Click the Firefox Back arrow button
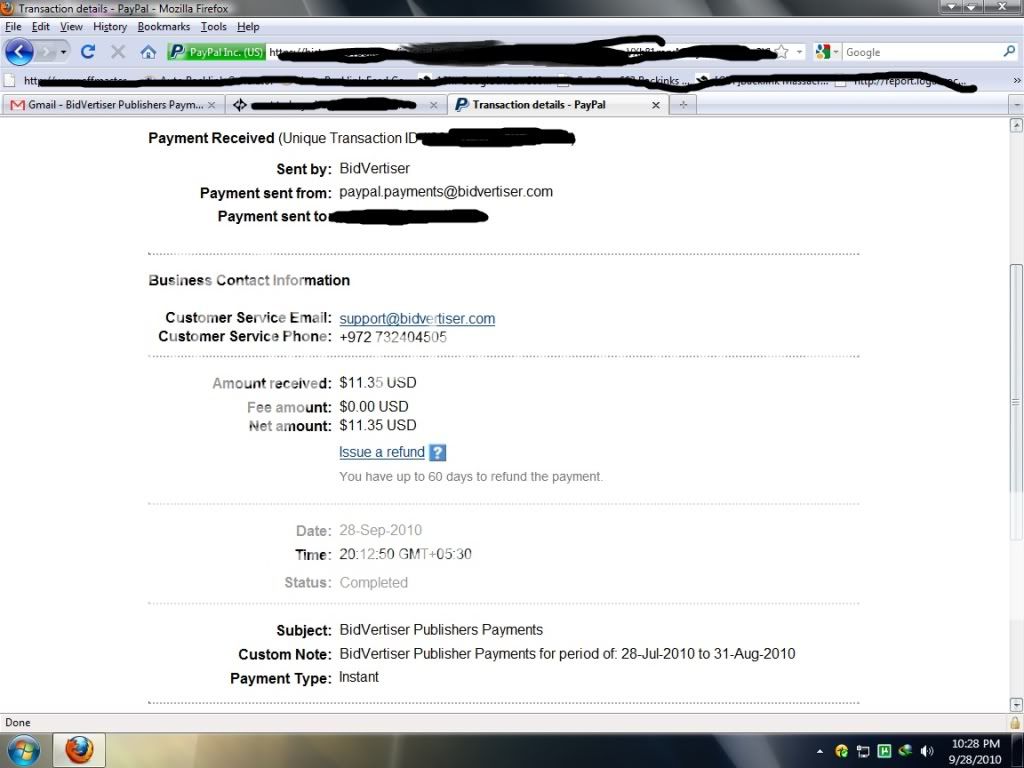Viewport: 1024px width, 768px height. 19,52
